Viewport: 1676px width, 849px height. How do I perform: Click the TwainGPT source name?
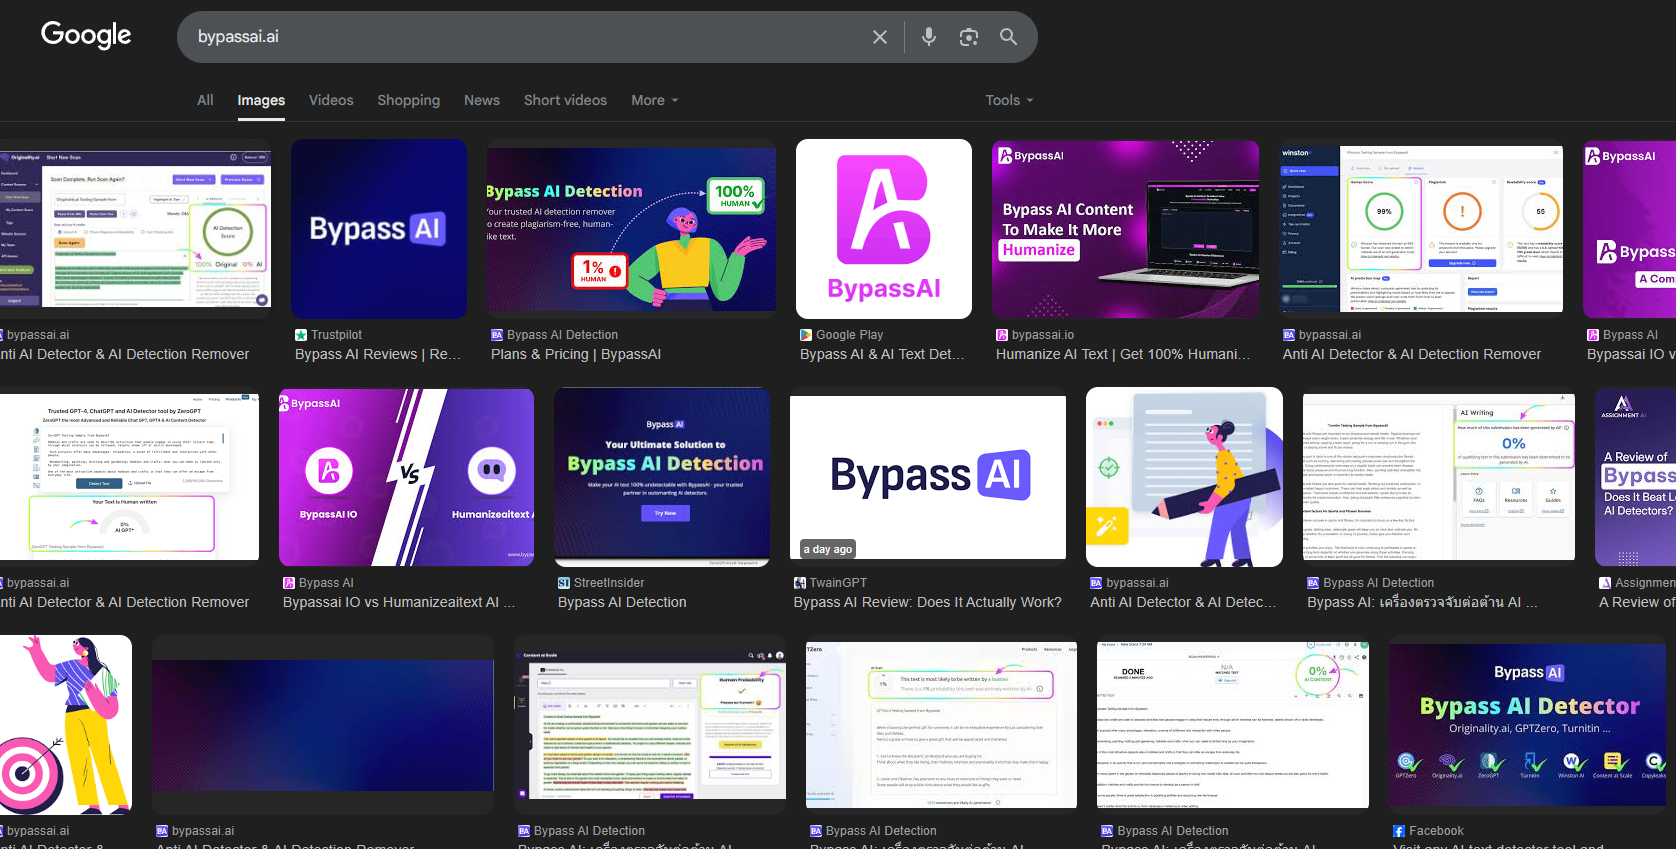click(838, 583)
